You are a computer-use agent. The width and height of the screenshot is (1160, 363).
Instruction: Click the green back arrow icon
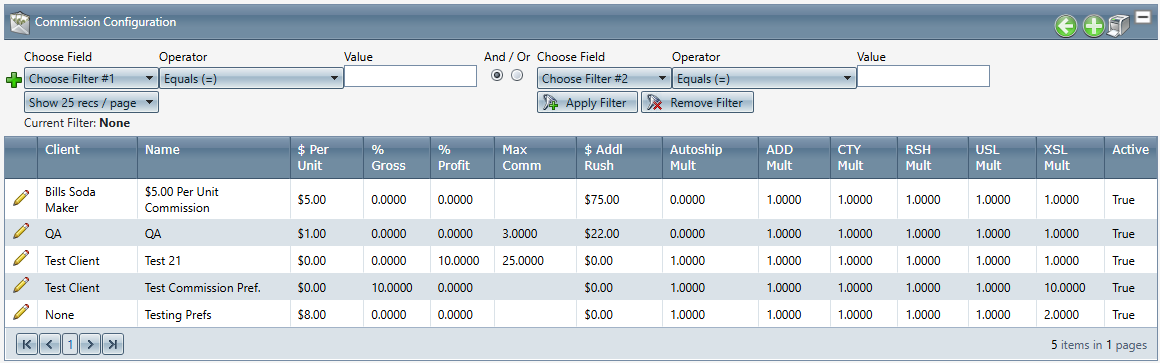(x=1066, y=27)
